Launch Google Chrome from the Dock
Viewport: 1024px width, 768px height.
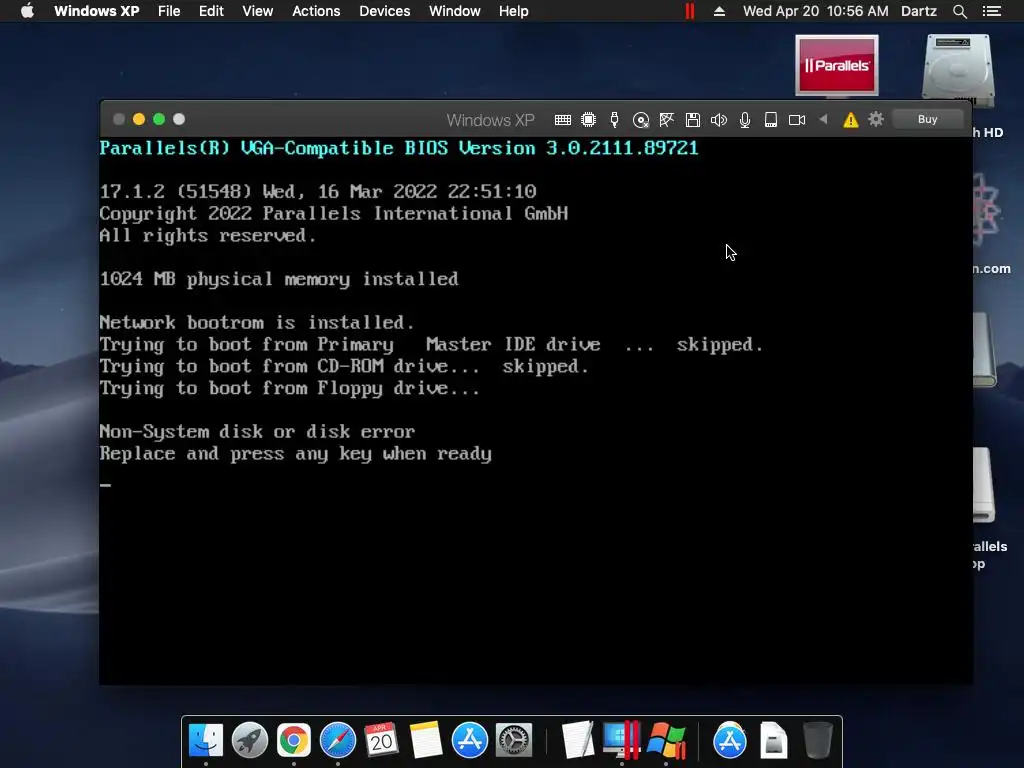(x=294, y=740)
